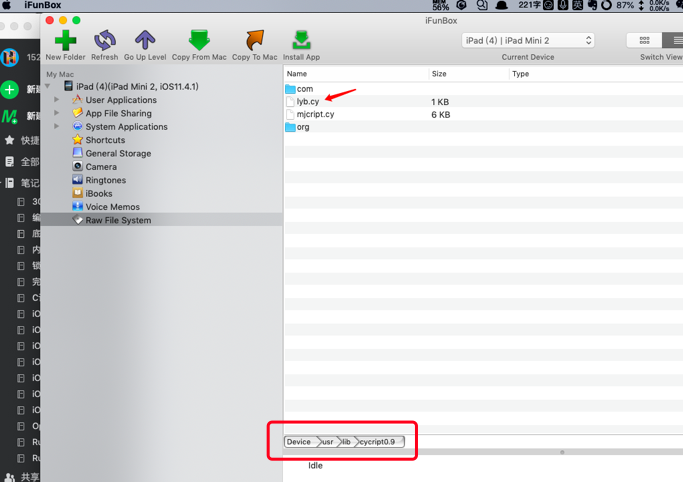Screen dimensions: 683x485
Task: Click the Shortcuts star icon
Action: [x=78, y=139]
